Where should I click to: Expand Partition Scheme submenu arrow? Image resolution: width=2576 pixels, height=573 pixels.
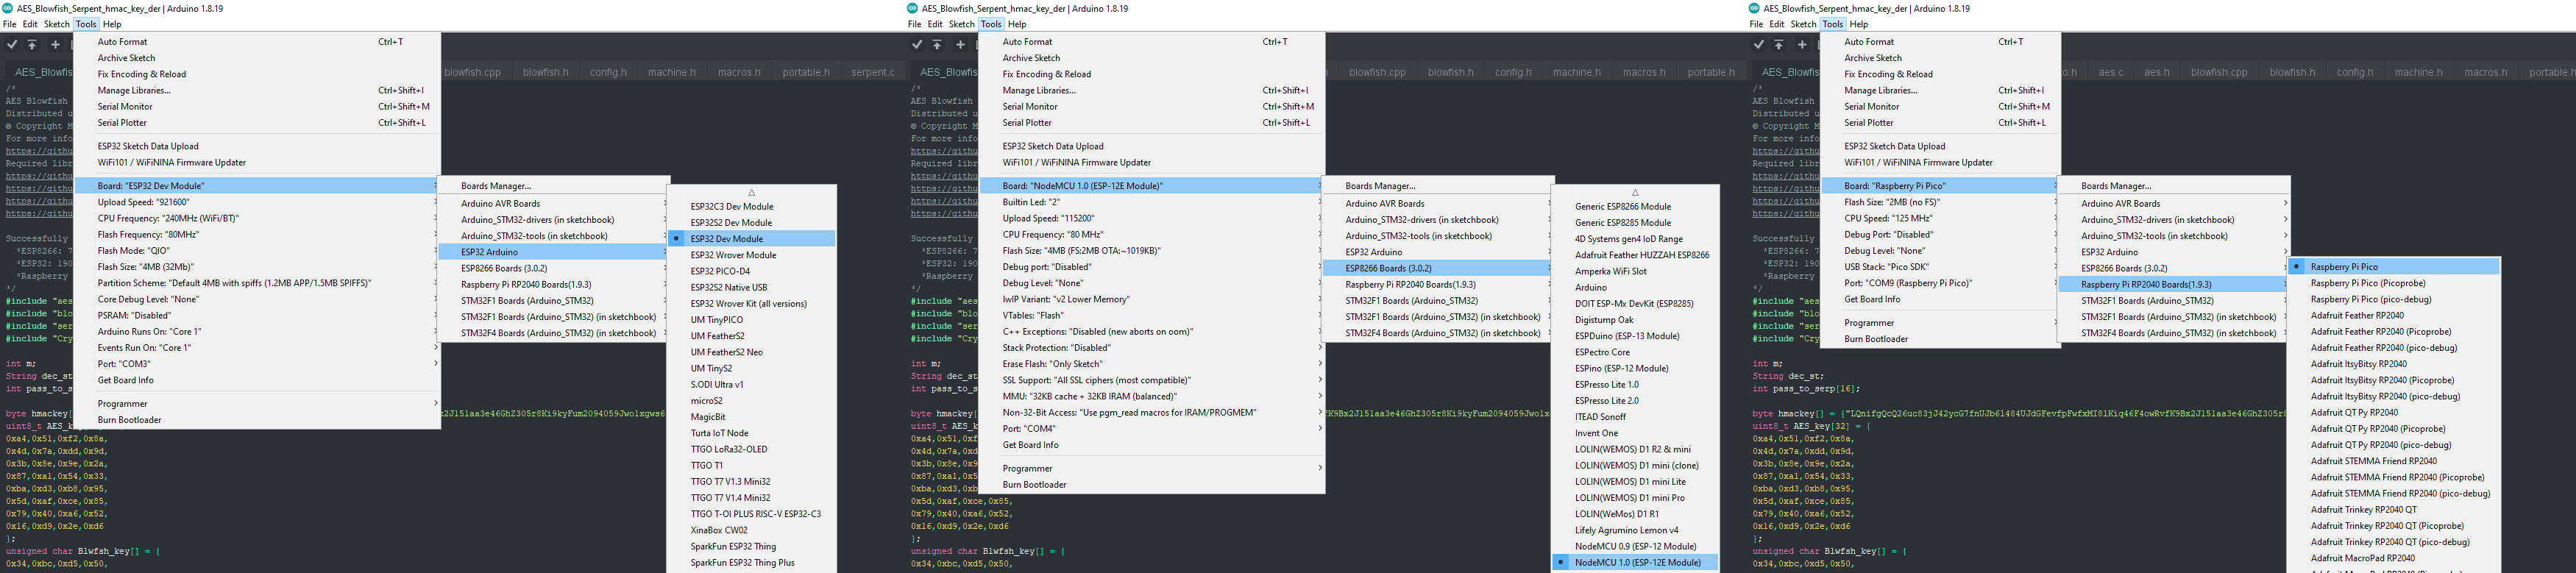435,283
